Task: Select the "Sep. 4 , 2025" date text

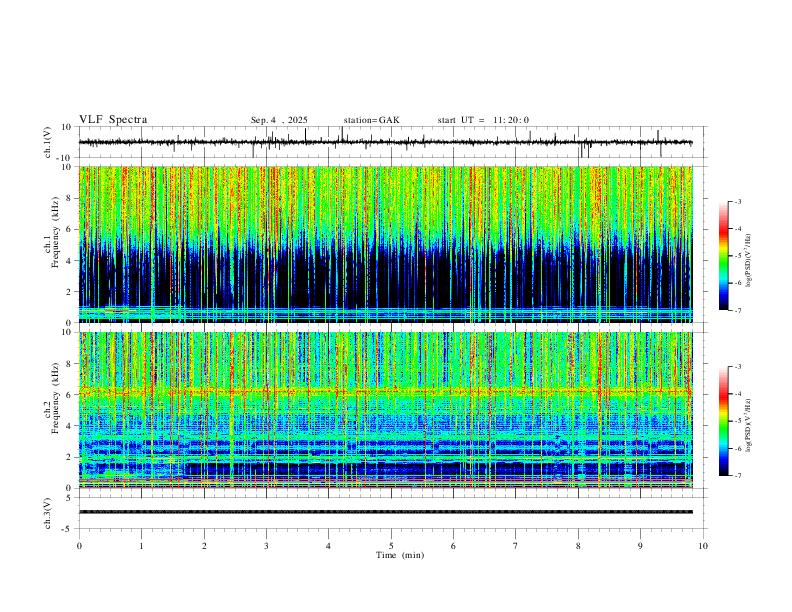Action: pyautogui.click(x=279, y=120)
